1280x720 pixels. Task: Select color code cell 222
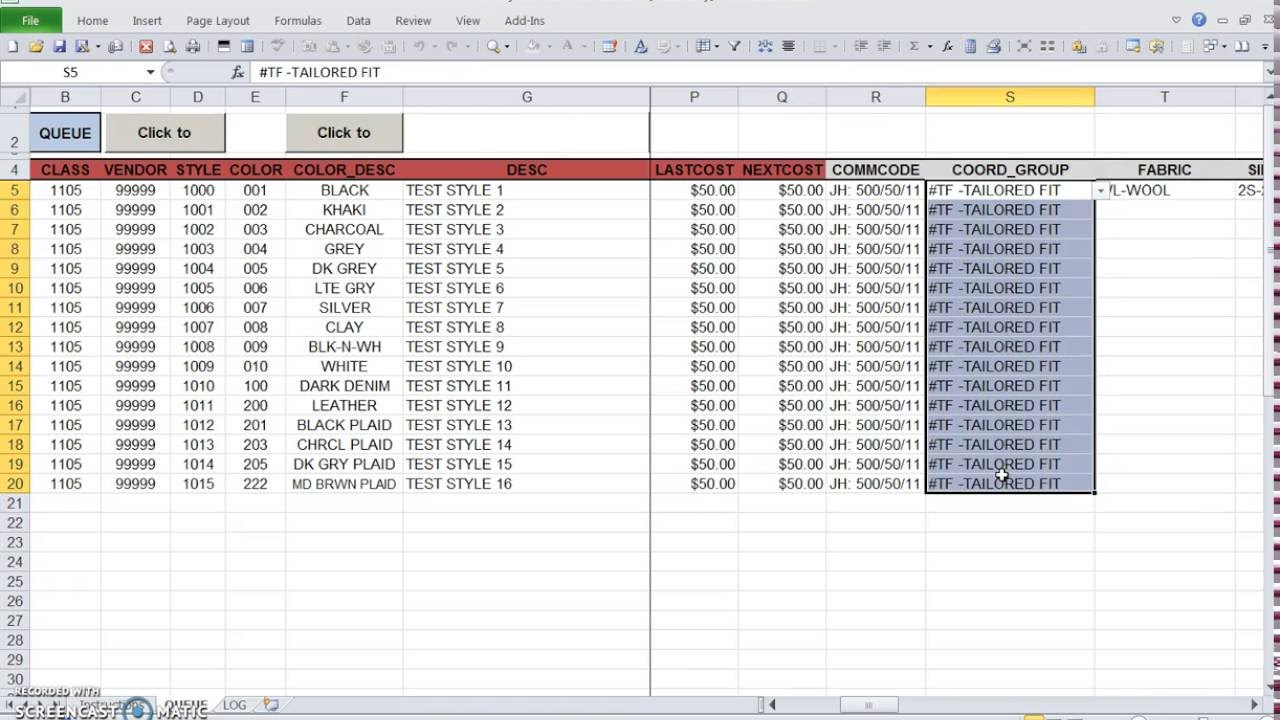[255, 483]
